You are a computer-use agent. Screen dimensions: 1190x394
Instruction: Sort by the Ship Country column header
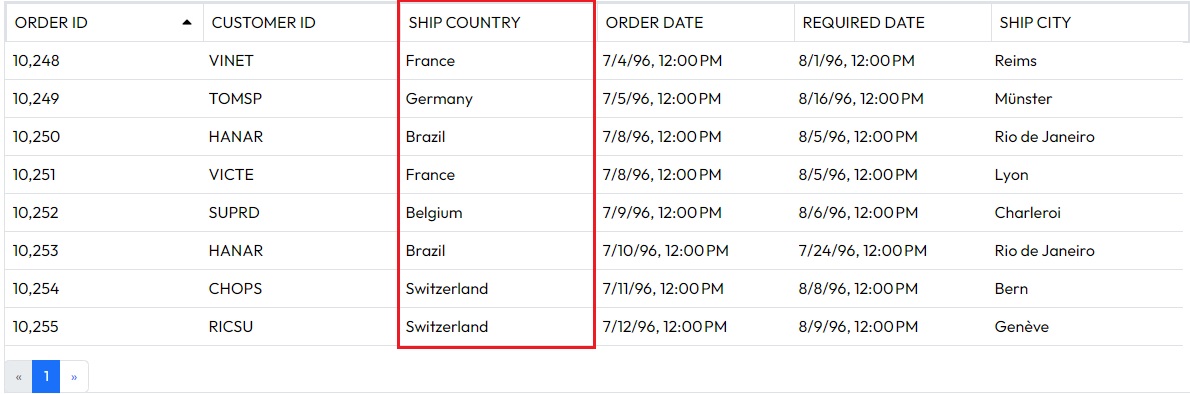click(x=498, y=23)
